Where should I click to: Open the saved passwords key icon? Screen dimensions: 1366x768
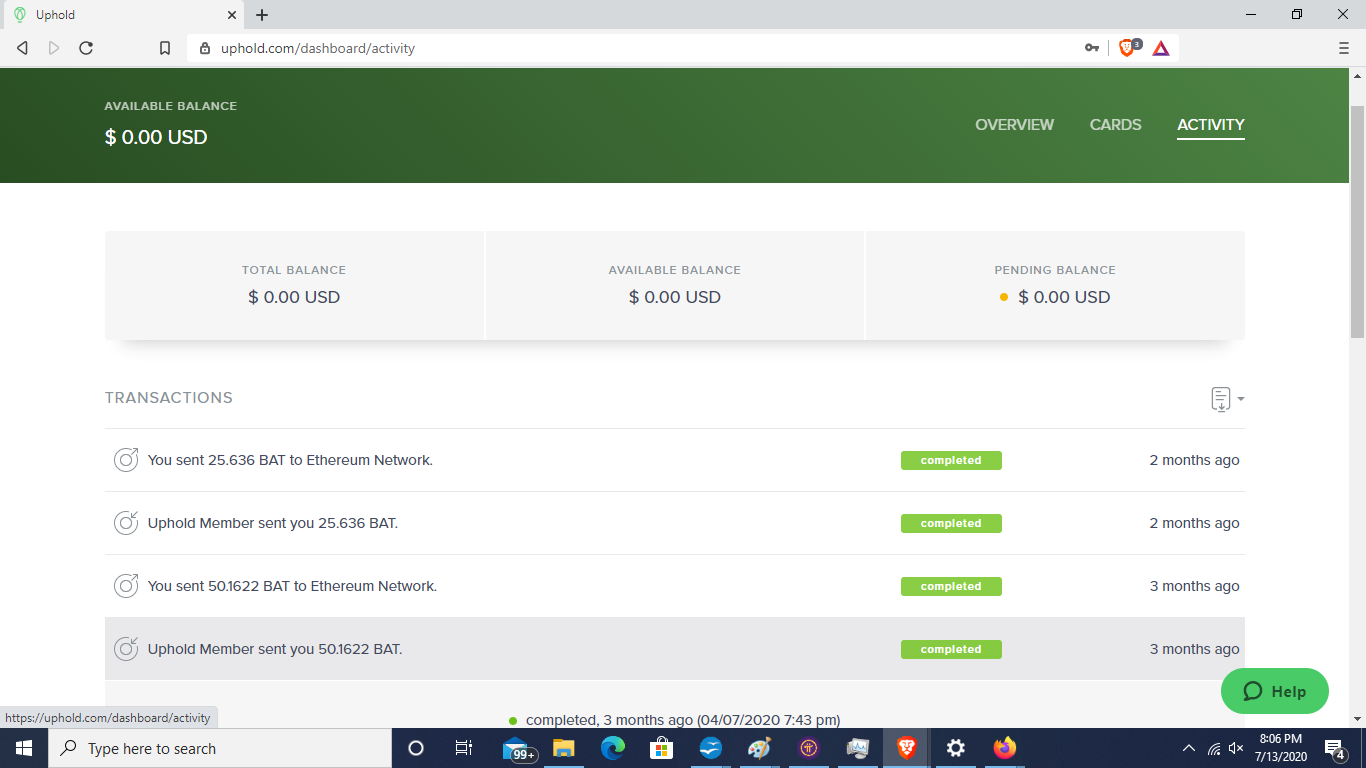pos(1092,48)
